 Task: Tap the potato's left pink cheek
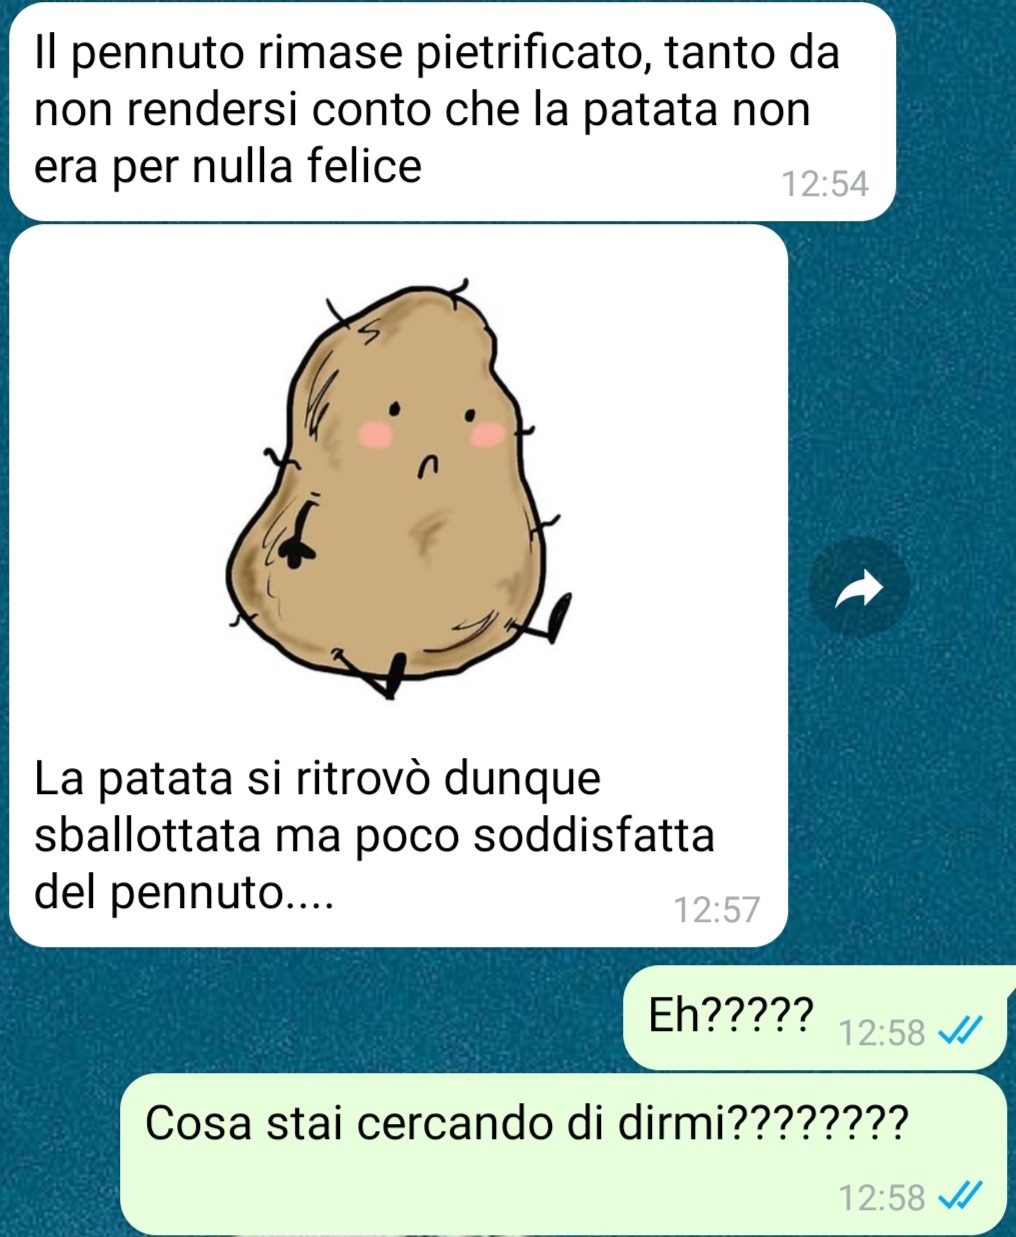pyautogui.click(x=375, y=433)
